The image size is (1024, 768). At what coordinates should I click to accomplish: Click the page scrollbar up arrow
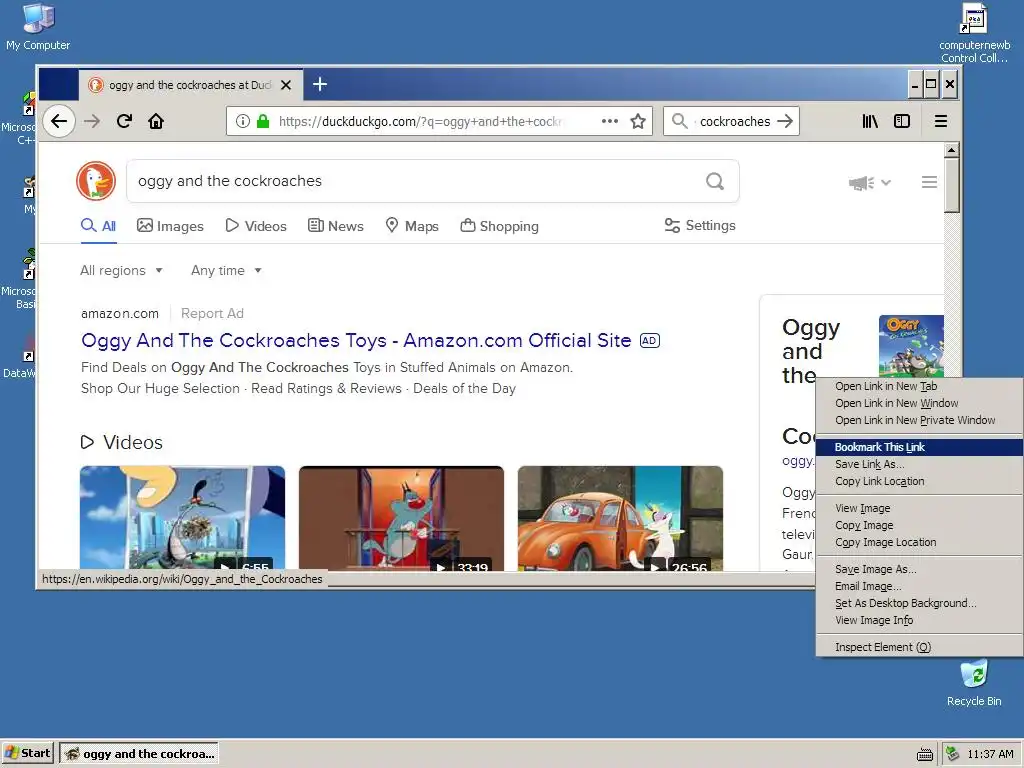[x=952, y=150]
